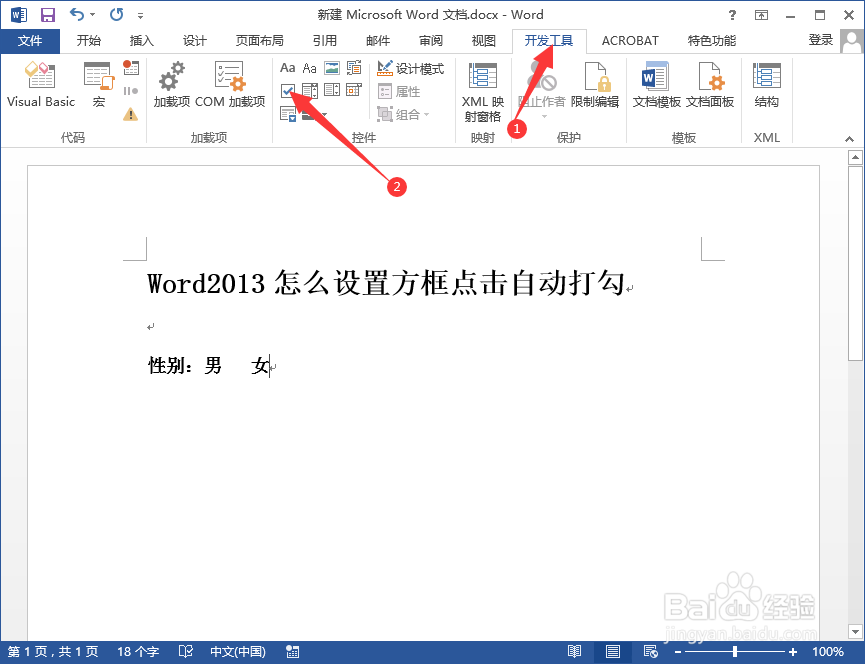The image size is (865, 664).
Task: Insert a Drop-Down List content control
Action: click(332, 90)
